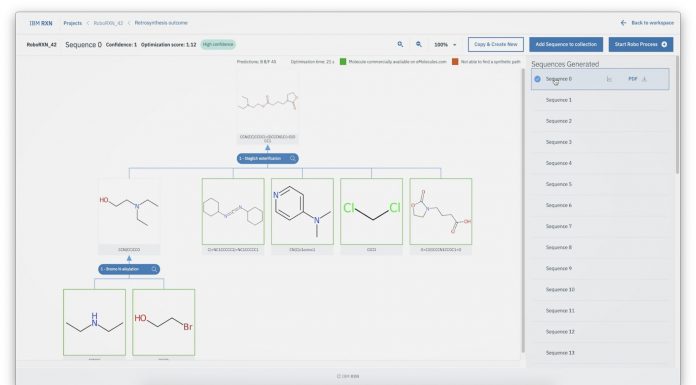Click the Start Robo Process button
The image size is (696, 385).
(641, 44)
